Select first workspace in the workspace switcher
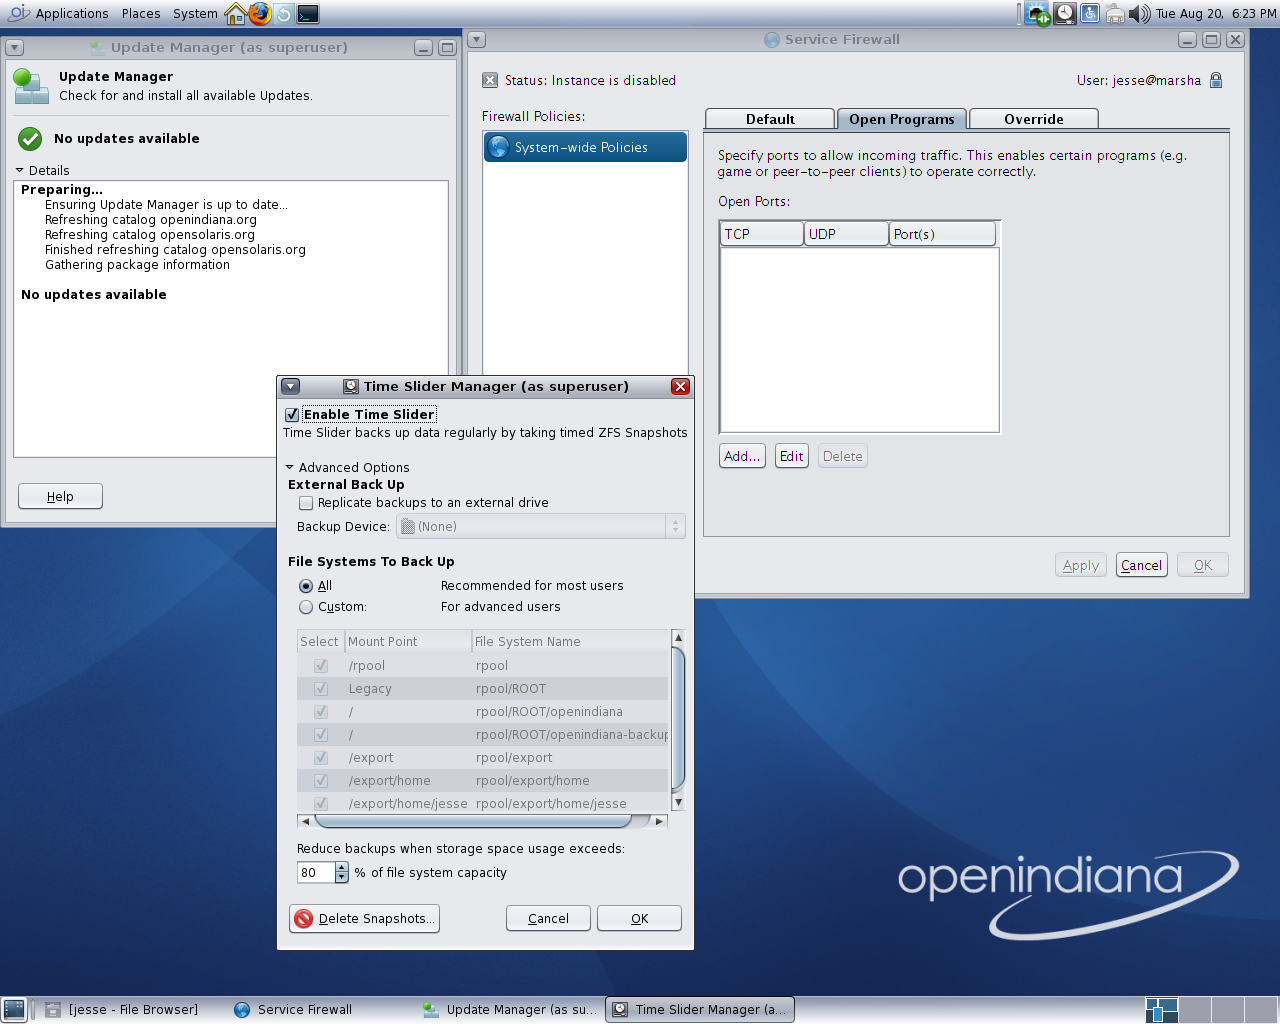 point(1161,1010)
